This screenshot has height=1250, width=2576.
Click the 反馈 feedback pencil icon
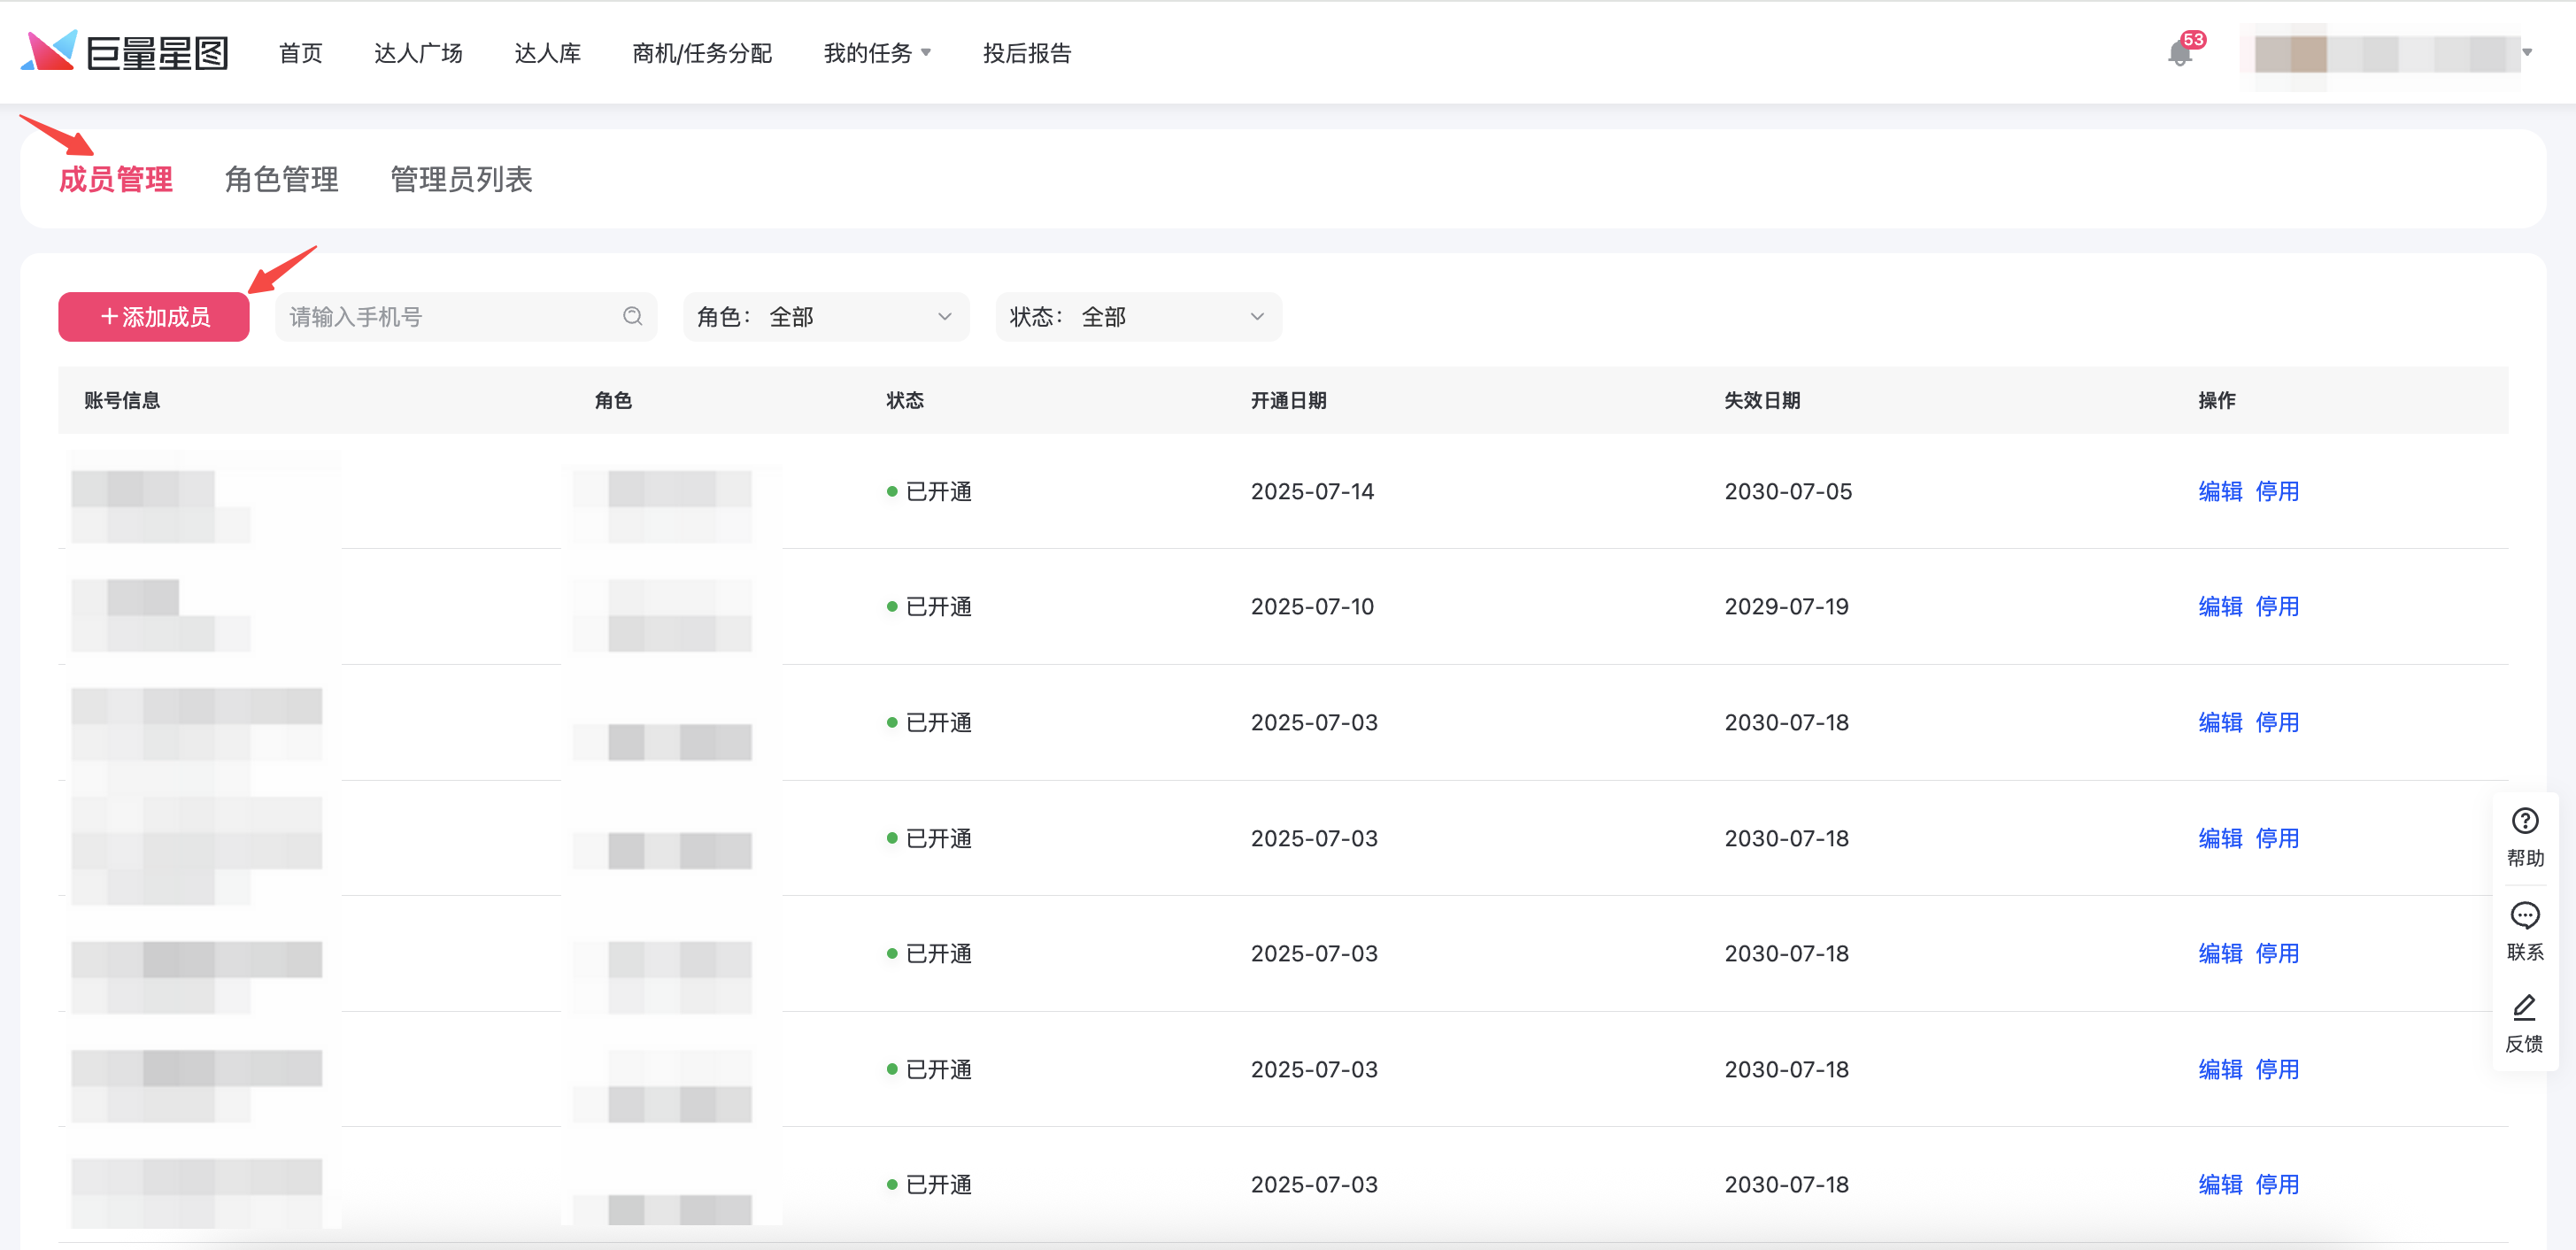(2524, 1008)
